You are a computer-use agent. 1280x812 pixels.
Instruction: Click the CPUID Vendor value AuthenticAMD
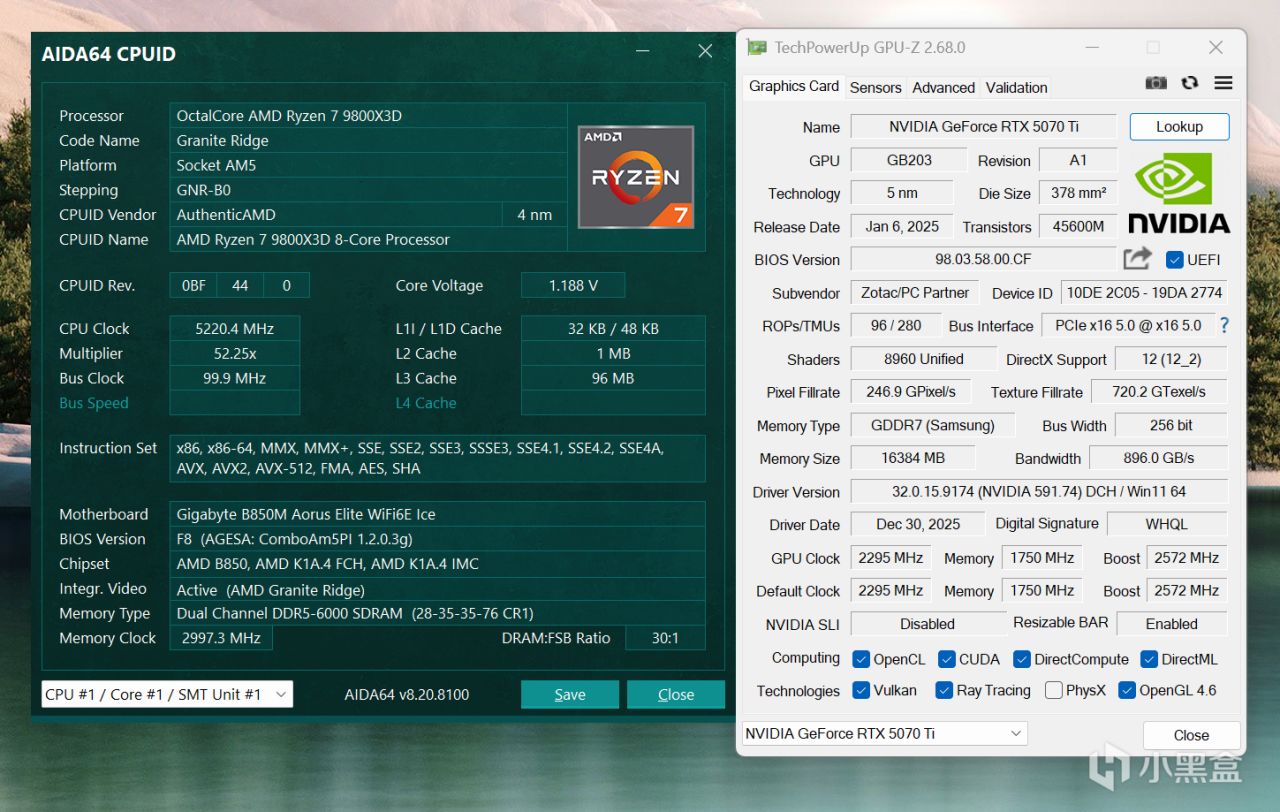click(x=336, y=214)
